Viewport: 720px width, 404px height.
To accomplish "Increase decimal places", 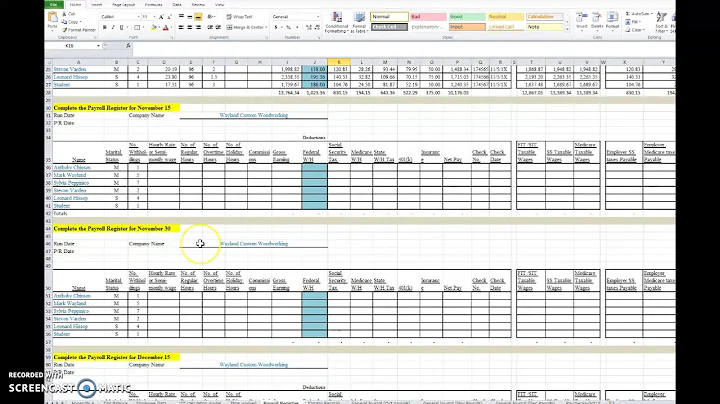I will [309, 28].
